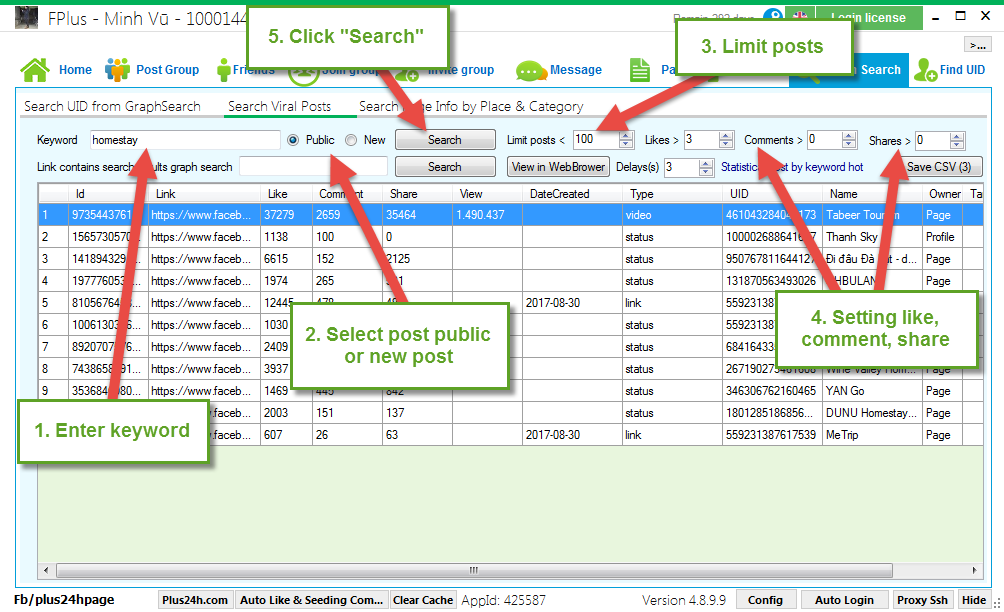Click the Hide button
This screenshot has height=612, width=1004.
(x=974, y=600)
